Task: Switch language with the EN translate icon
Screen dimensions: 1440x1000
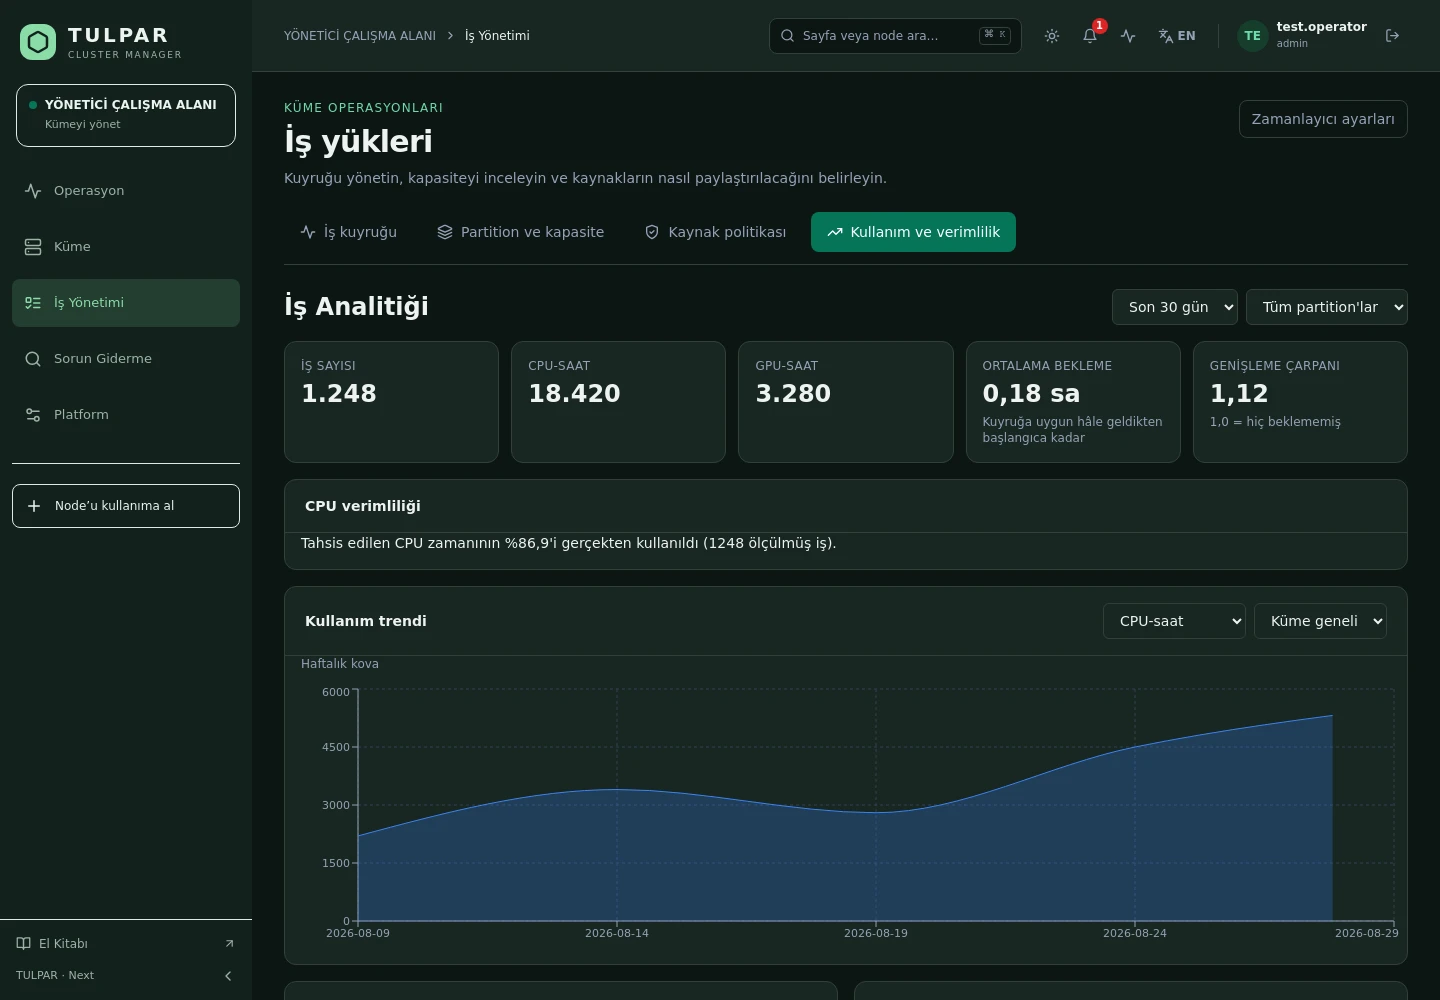Action: (1177, 36)
